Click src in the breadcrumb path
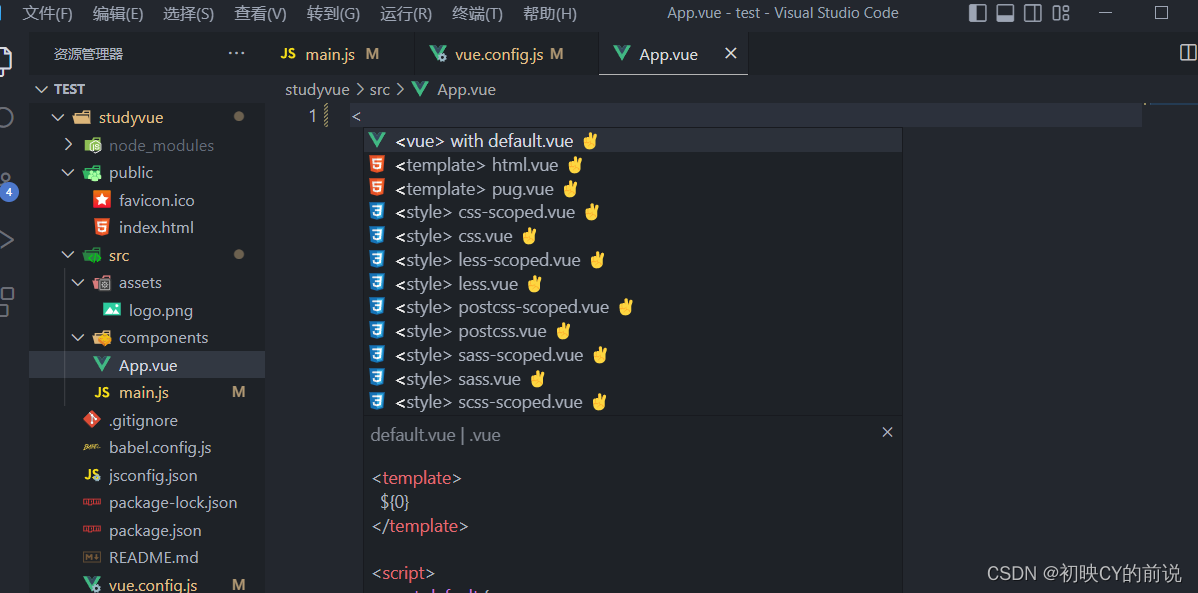 click(x=380, y=89)
